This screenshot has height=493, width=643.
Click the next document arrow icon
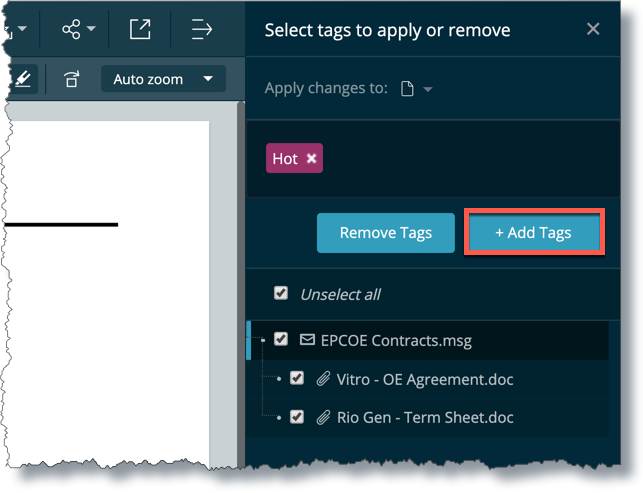tap(202, 30)
